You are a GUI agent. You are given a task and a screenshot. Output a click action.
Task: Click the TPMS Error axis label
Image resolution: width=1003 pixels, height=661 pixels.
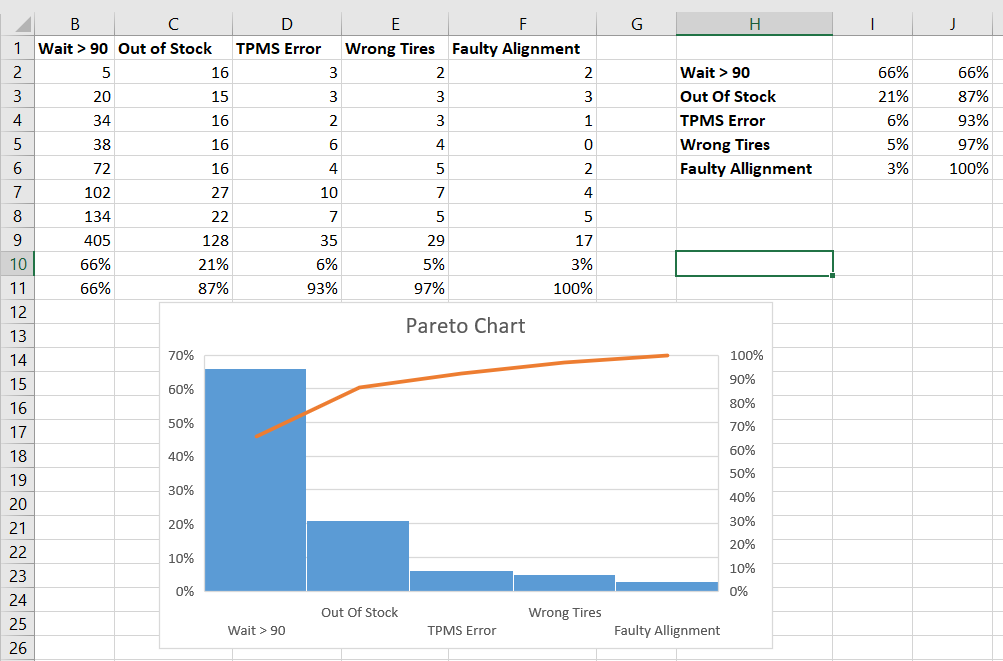coord(462,630)
